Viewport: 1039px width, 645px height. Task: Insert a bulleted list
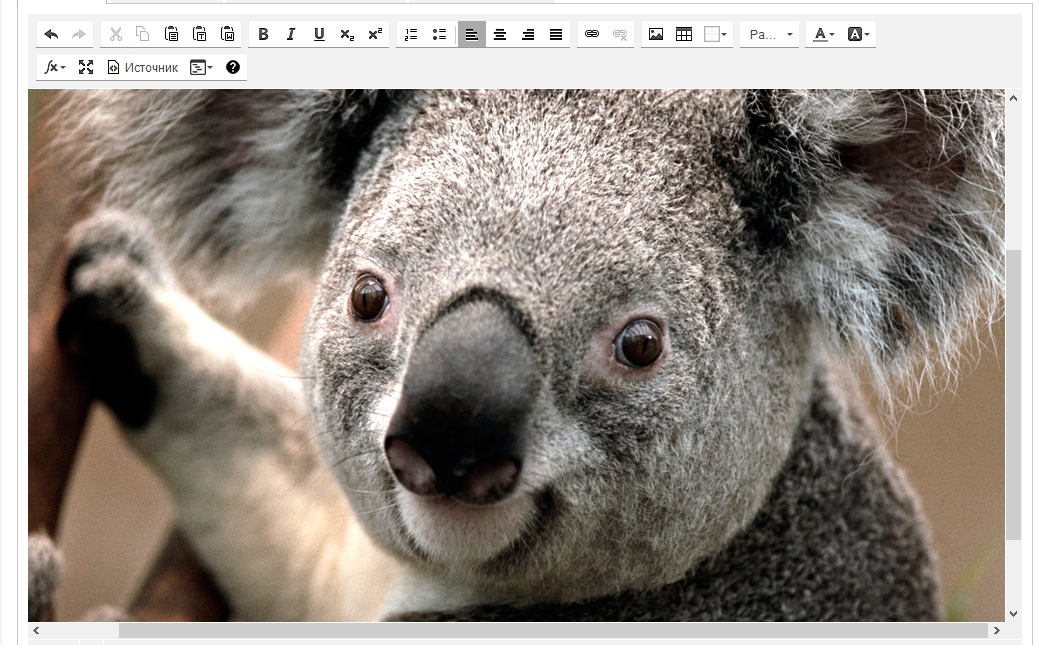[439, 34]
